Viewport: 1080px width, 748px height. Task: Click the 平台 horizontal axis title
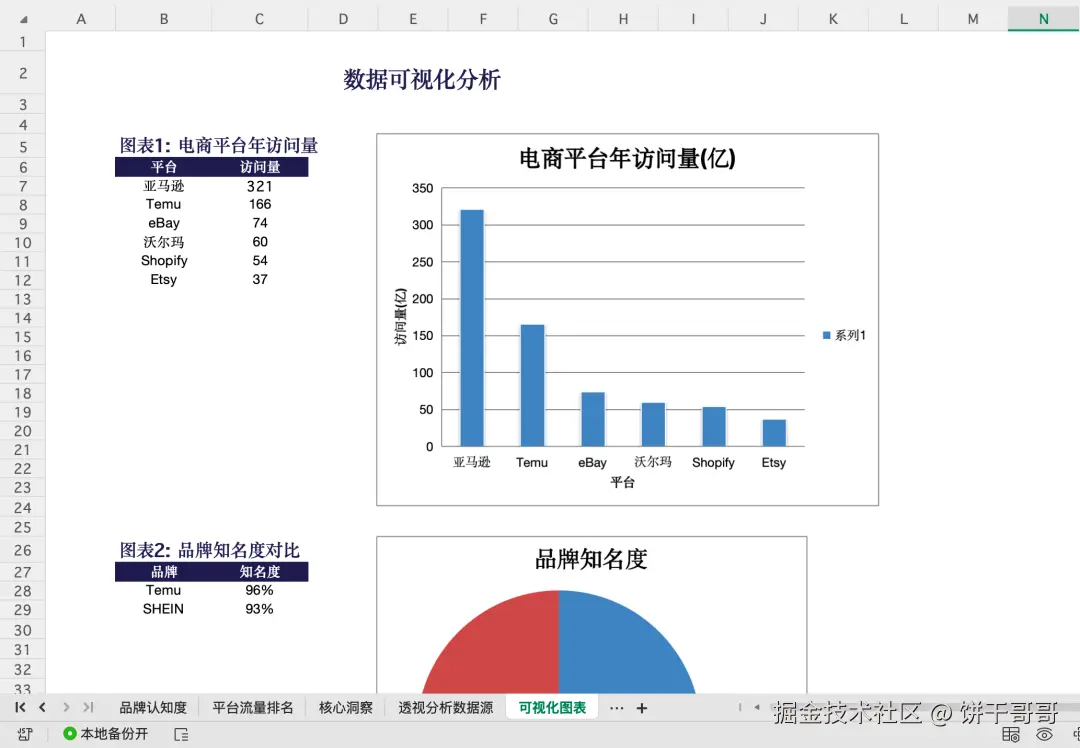coord(623,482)
